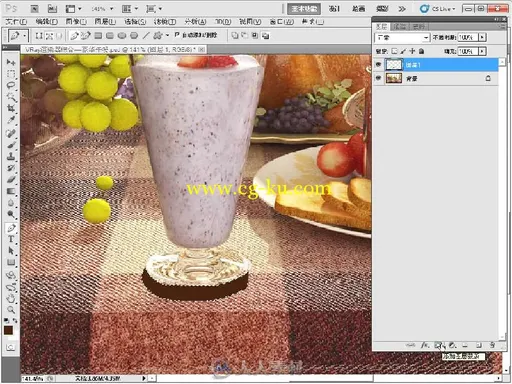The height and width of the screenshot is (384, 512).
Task: Select the Rectangle shape tool in toolbox
Action: 11,262
